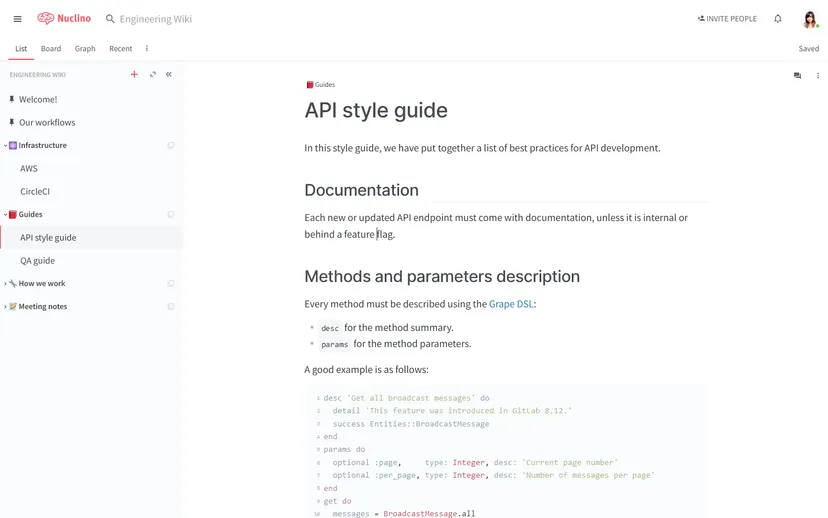Collapse the Guides collection

pos(5,214)
